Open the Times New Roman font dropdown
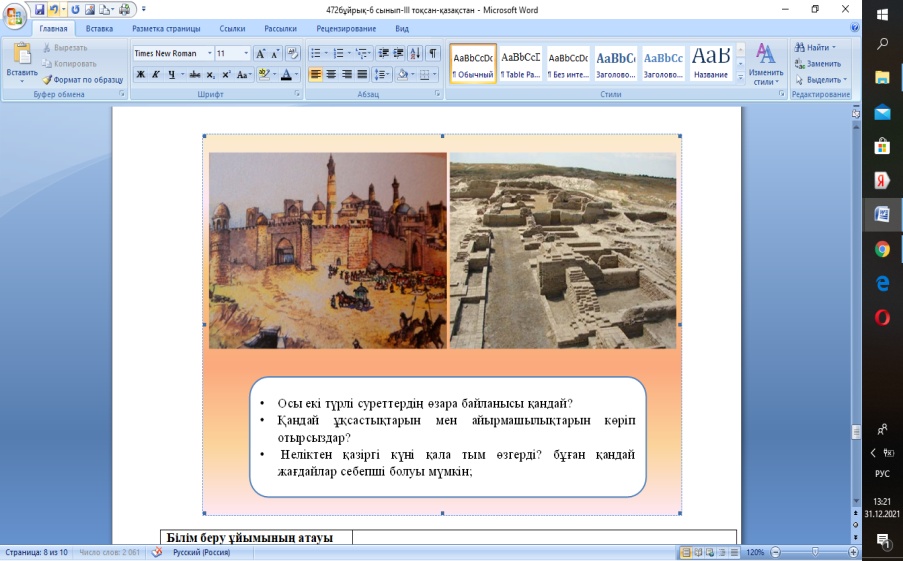Screen dimensions: 903x561 [209, 53]
